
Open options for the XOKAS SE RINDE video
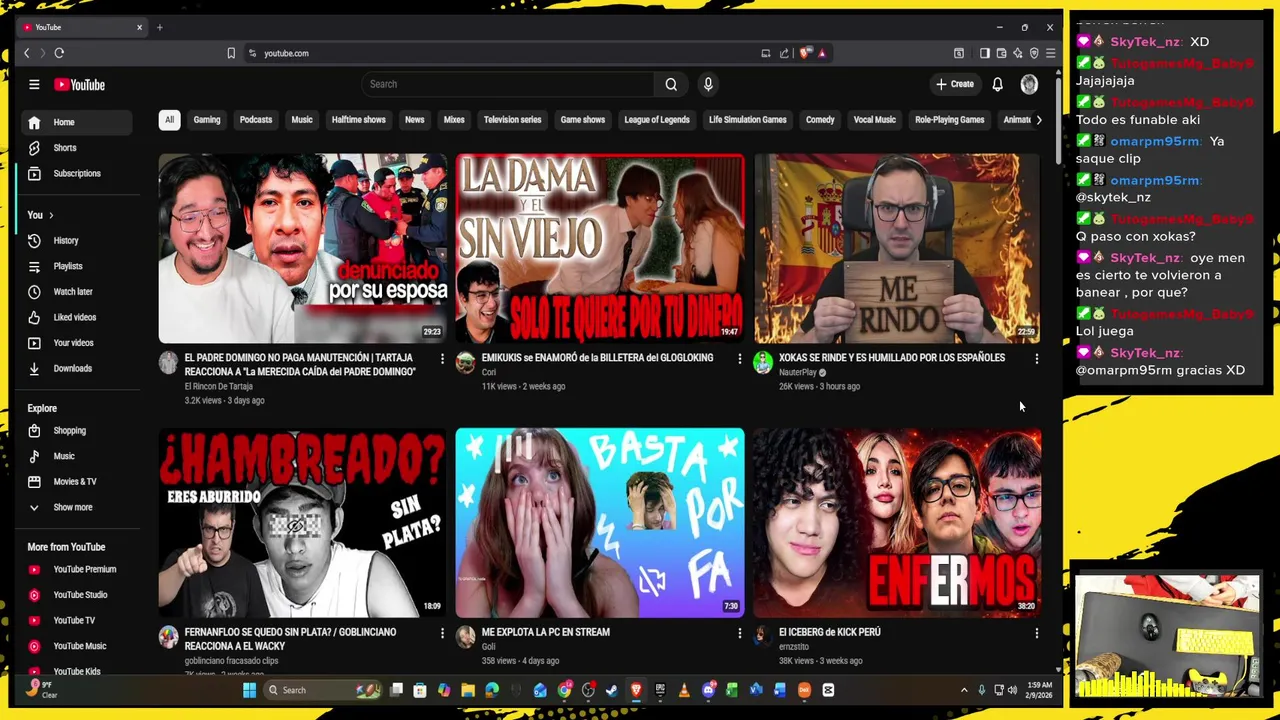(x=1037, y=358)
